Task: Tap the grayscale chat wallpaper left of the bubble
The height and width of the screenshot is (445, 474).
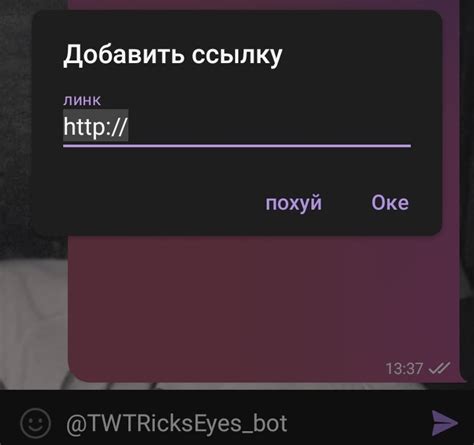Action: click(33, 317)
